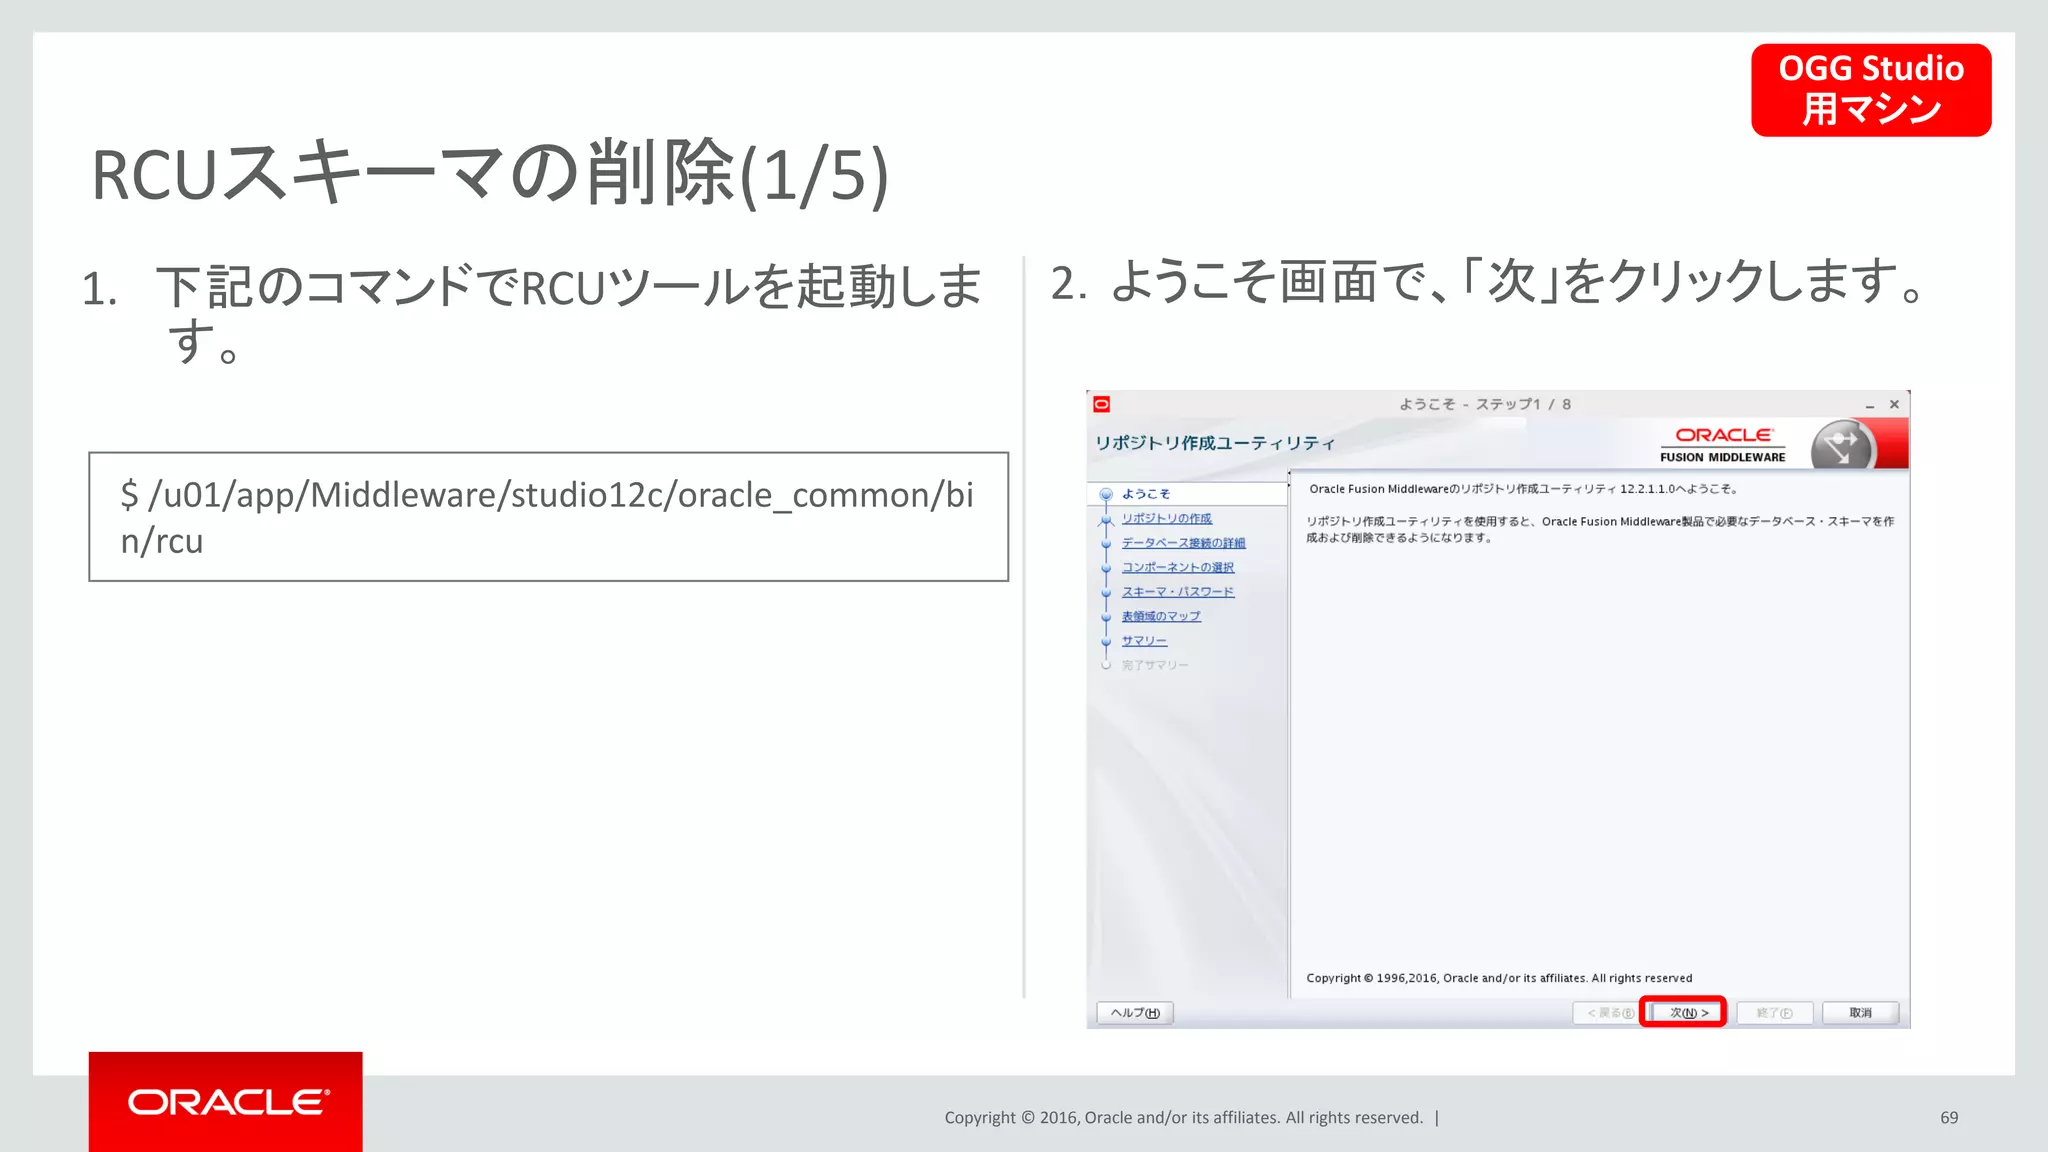Open the コンポーネントの選択 step link
This screenshot has height=1152, width=2048.
click(x=1177, y=567)
